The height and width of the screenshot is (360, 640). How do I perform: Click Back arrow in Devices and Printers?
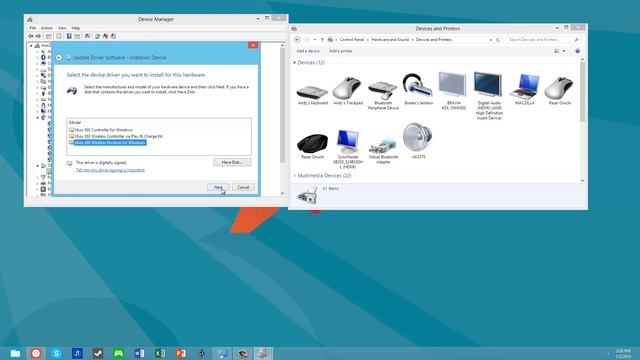(297, 40)
